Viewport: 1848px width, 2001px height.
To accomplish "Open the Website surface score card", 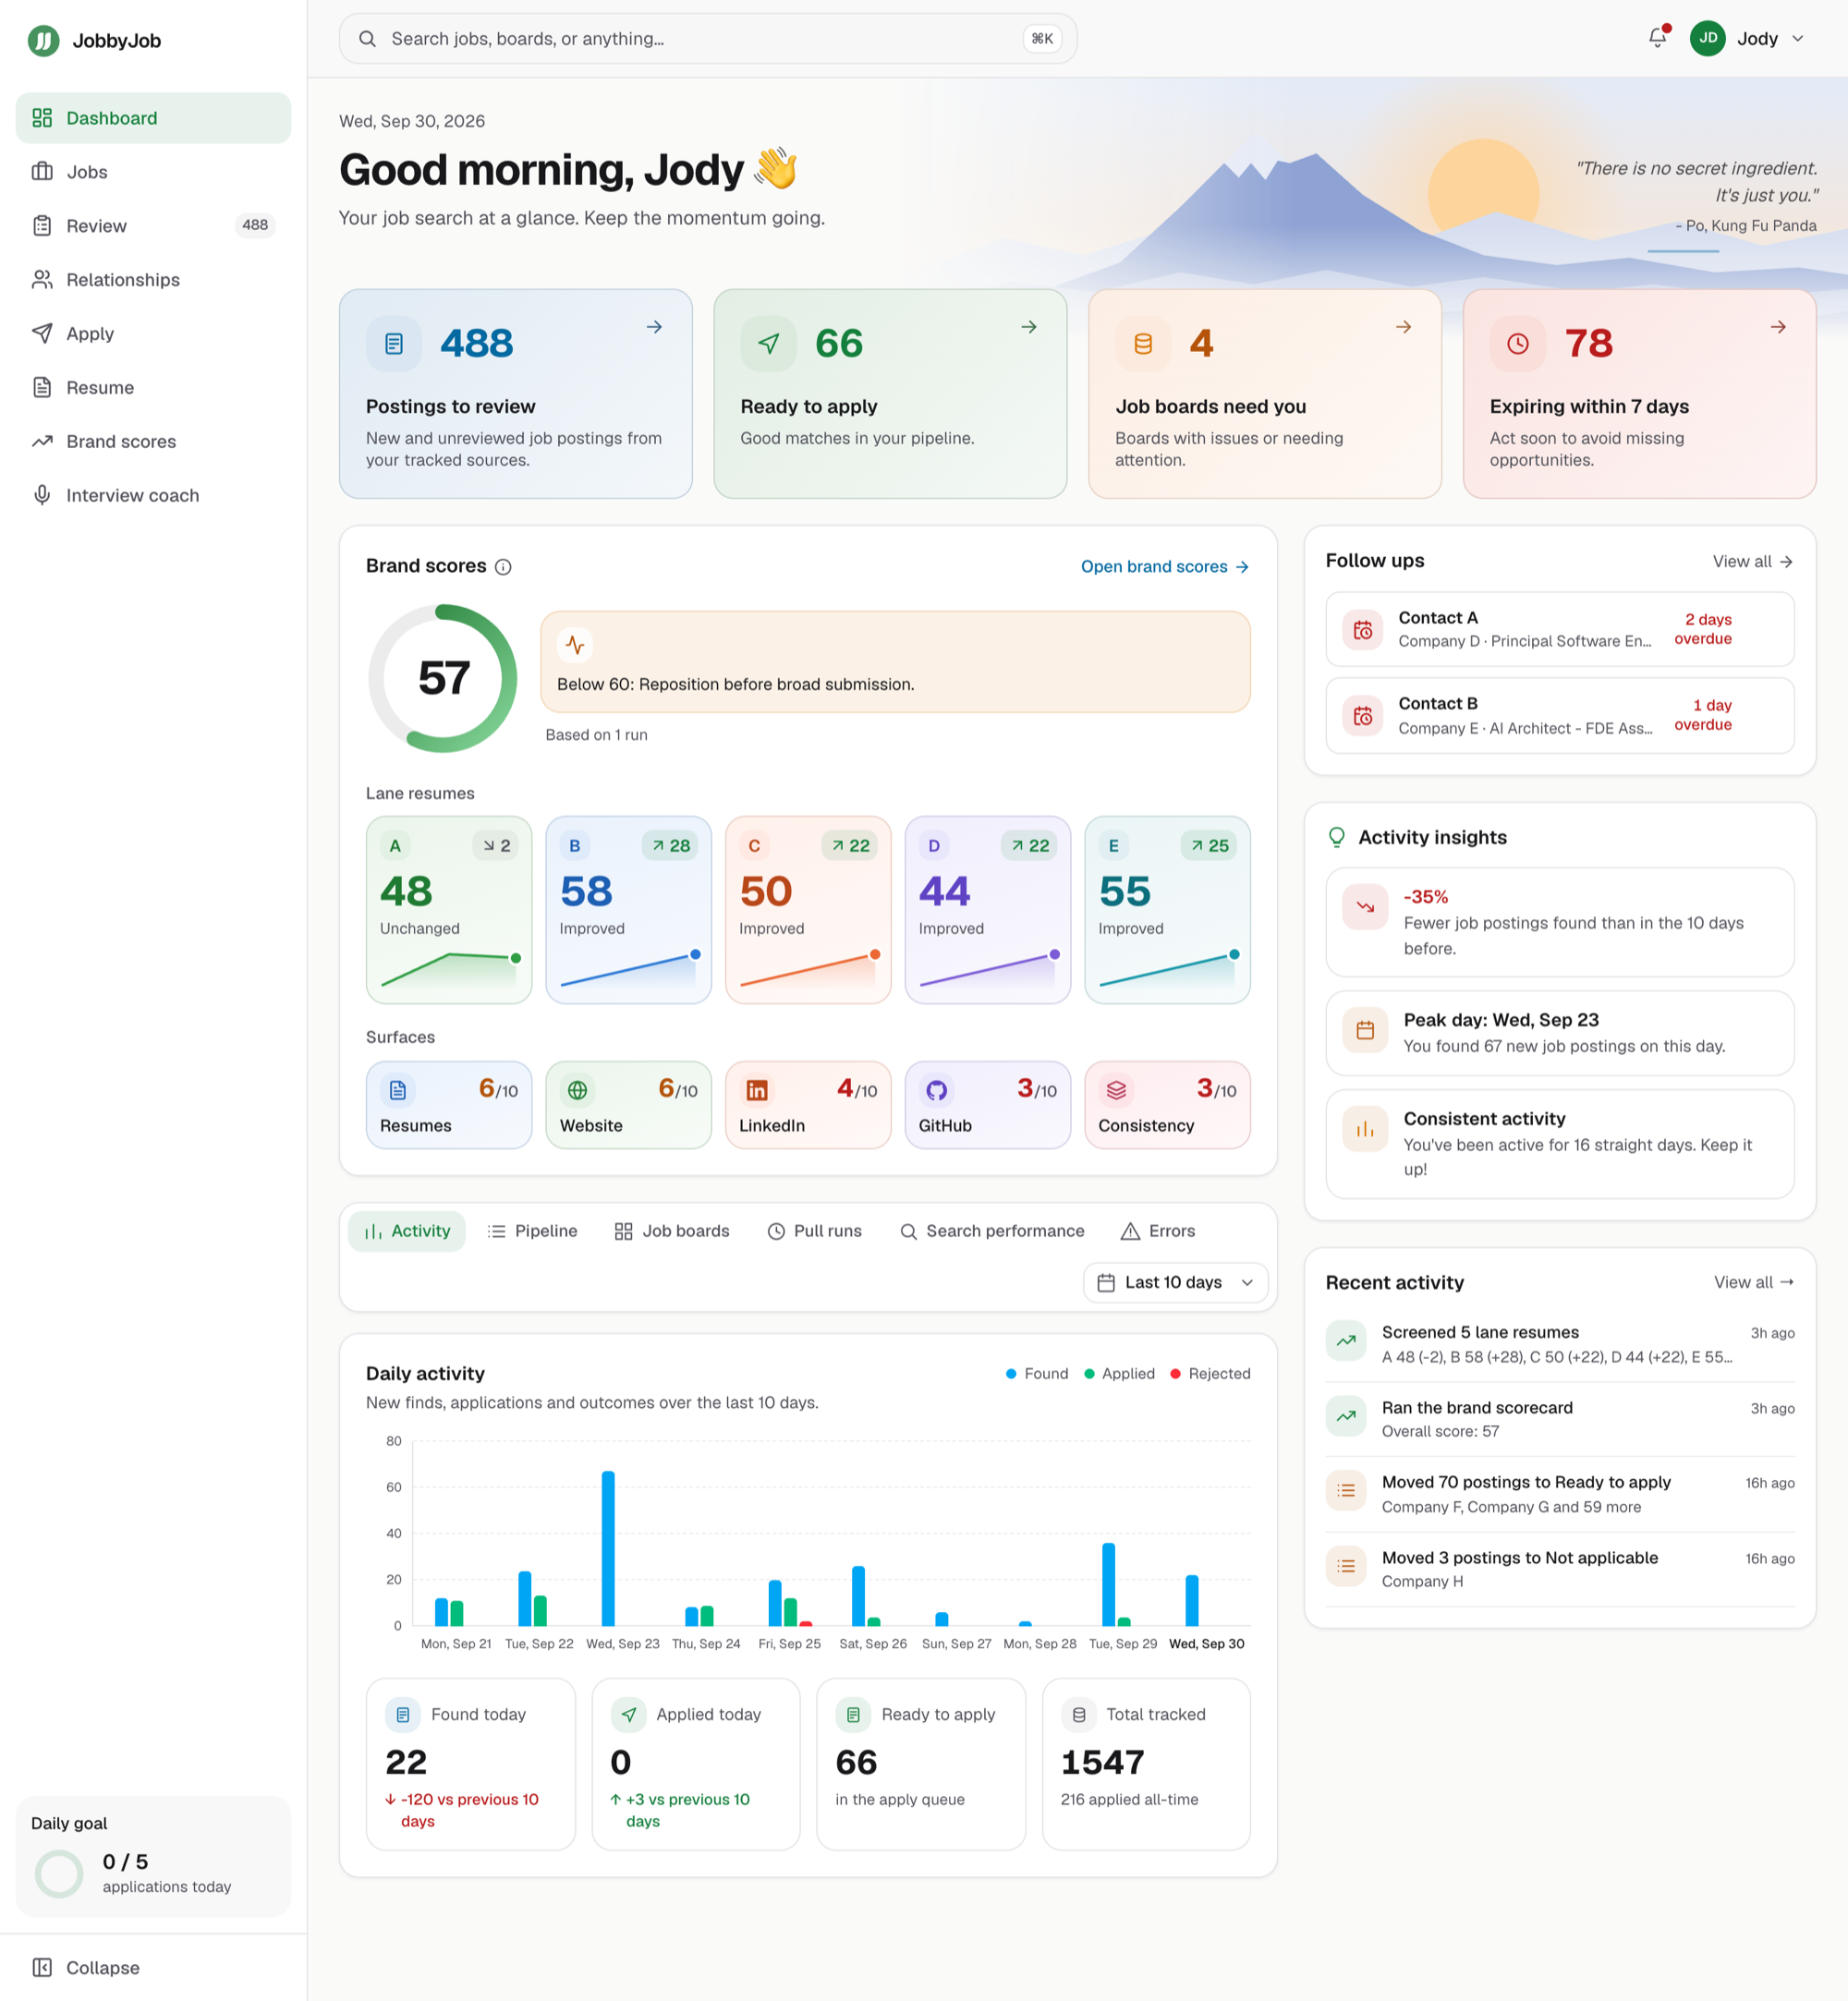I will (x=628, y=1105).
